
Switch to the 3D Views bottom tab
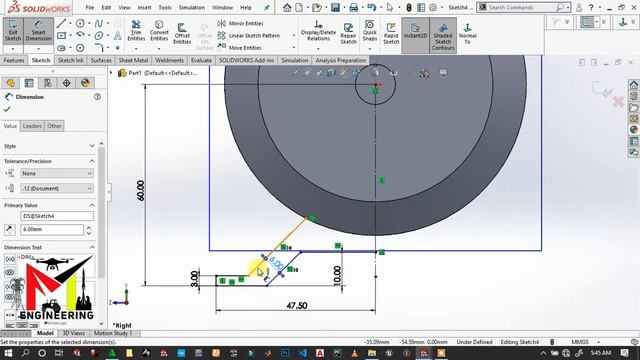[x=73, y=333]
